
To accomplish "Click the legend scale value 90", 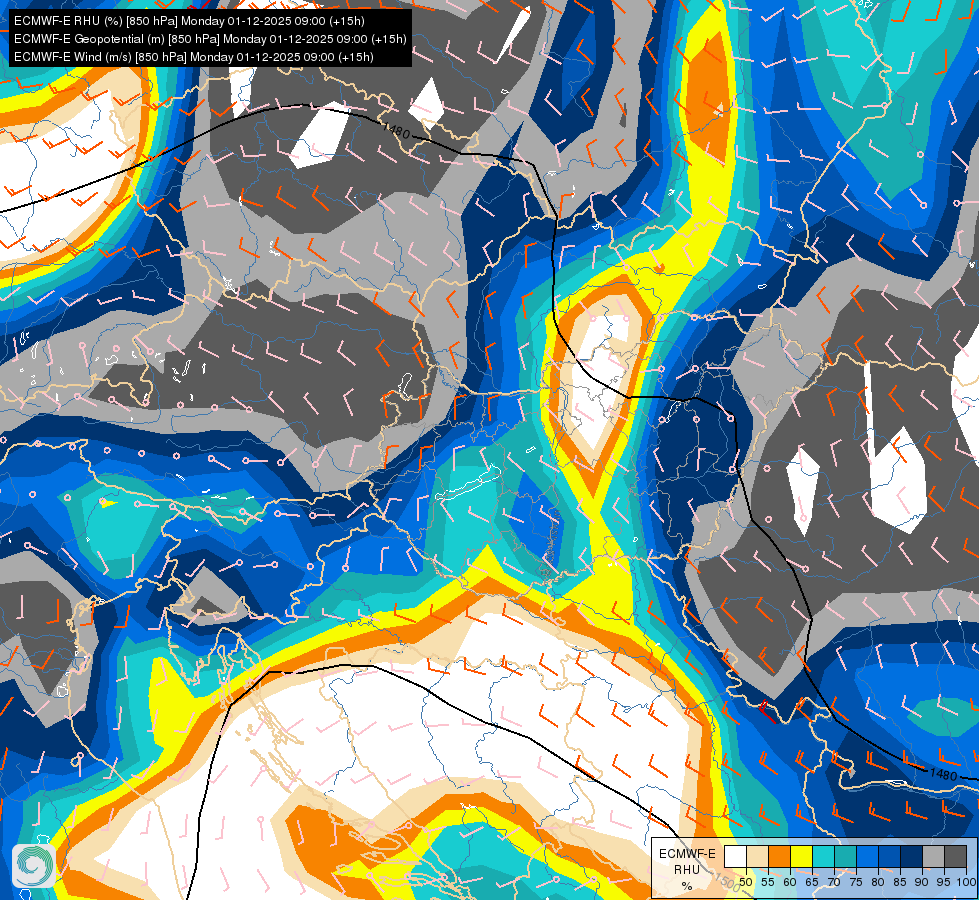I will (x=923, y=882).
